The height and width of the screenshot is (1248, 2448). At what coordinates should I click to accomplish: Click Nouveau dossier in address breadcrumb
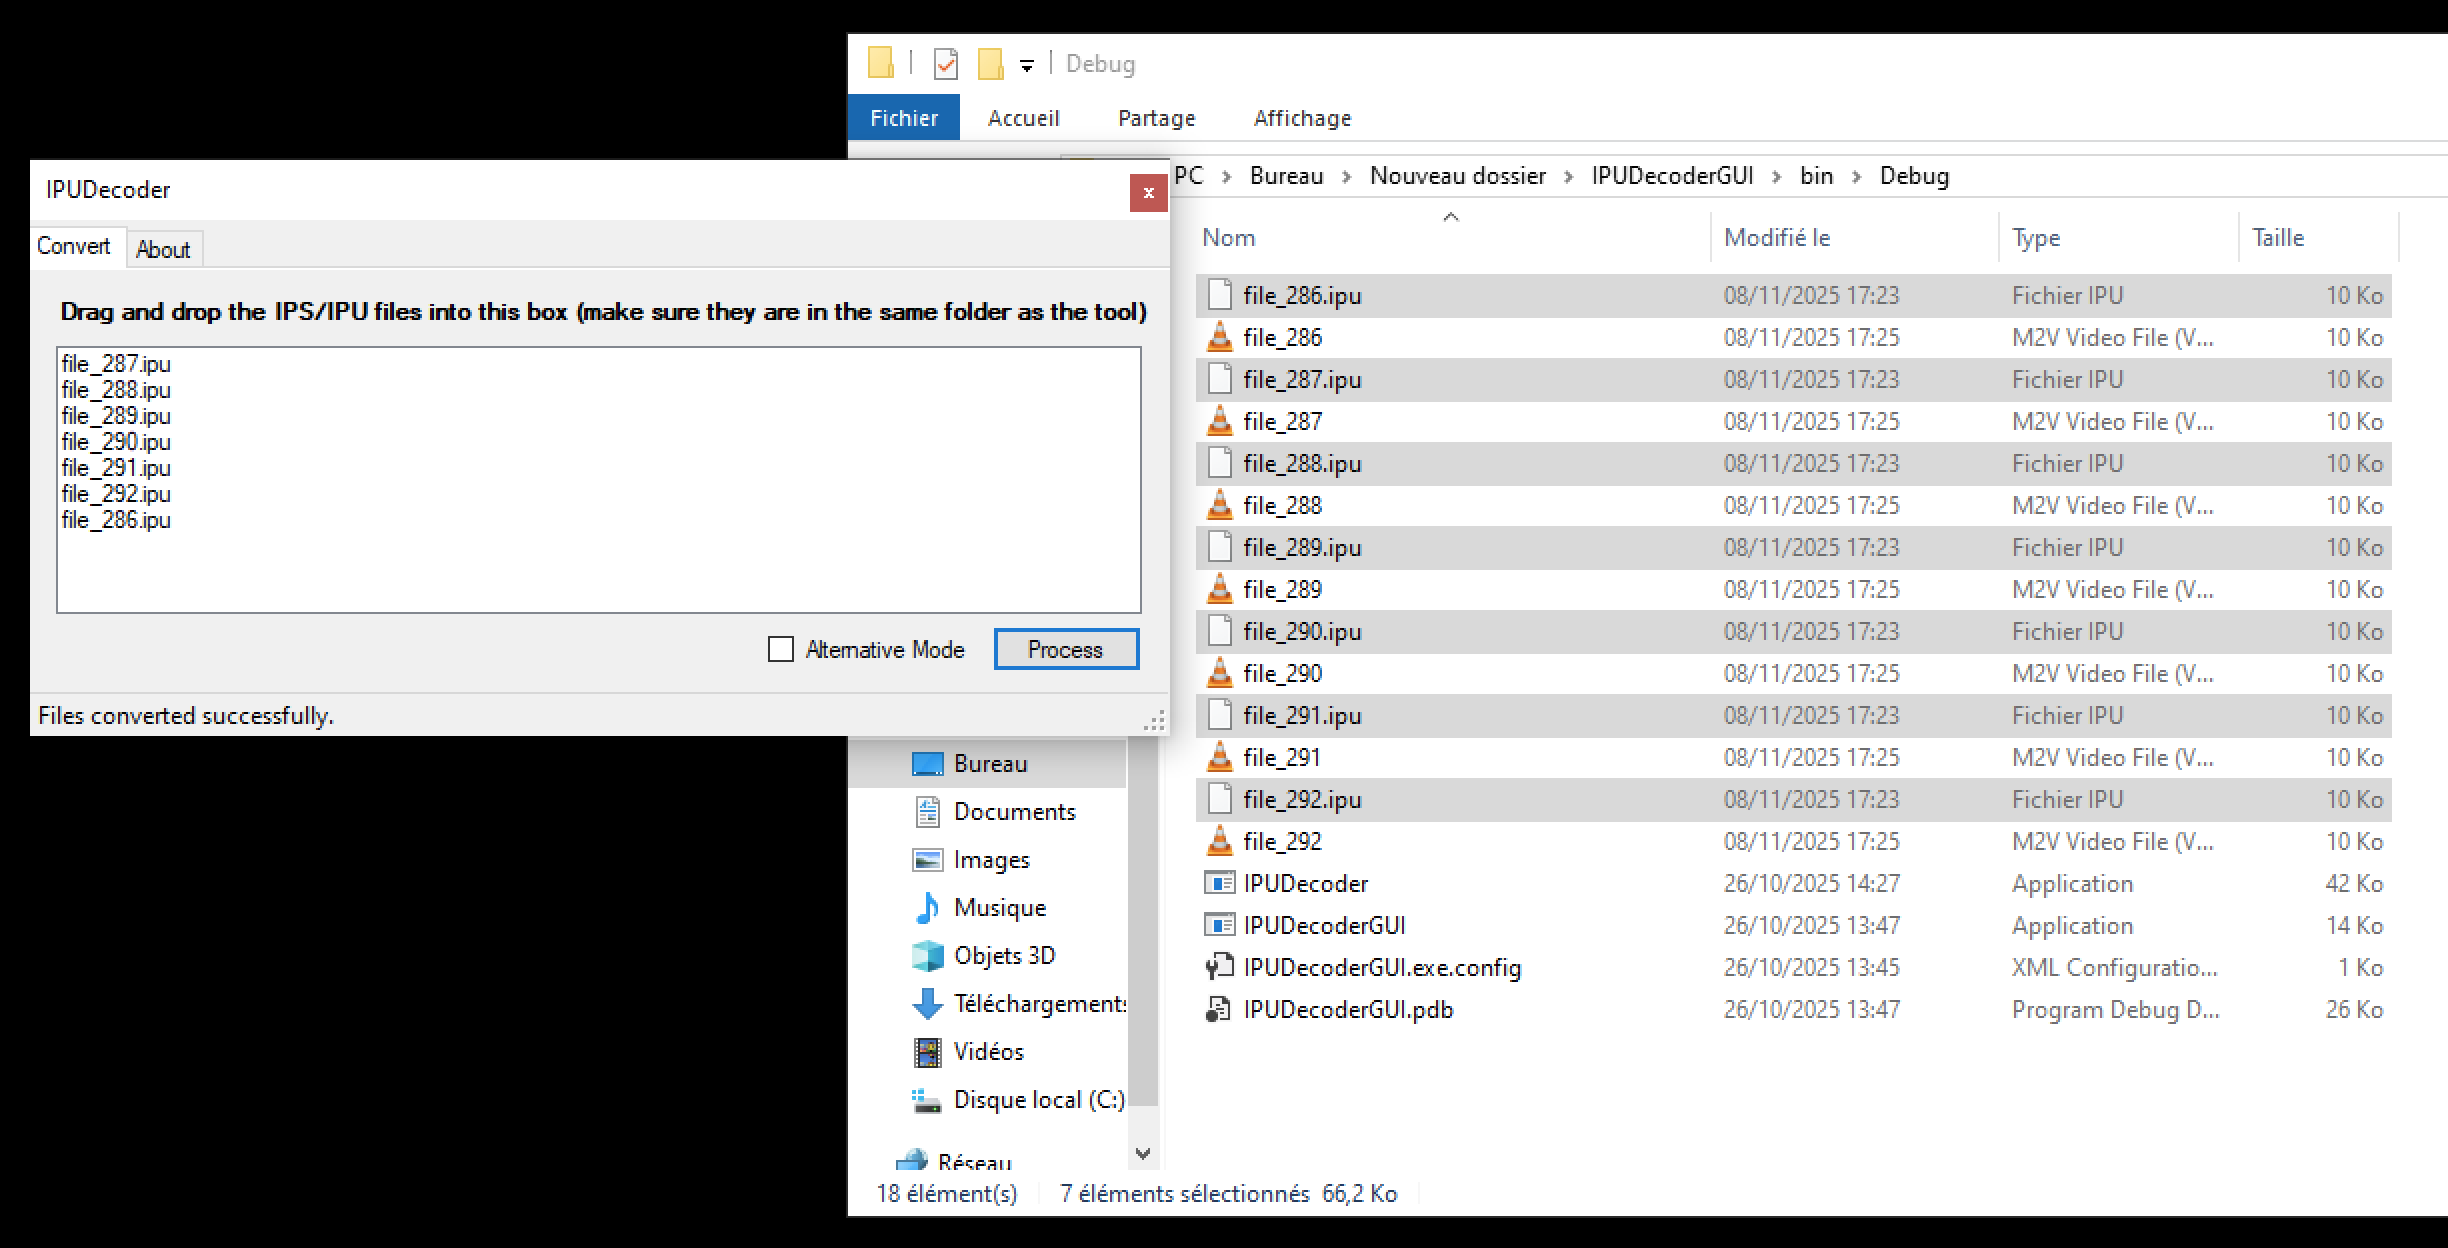tap(1457, 176)
